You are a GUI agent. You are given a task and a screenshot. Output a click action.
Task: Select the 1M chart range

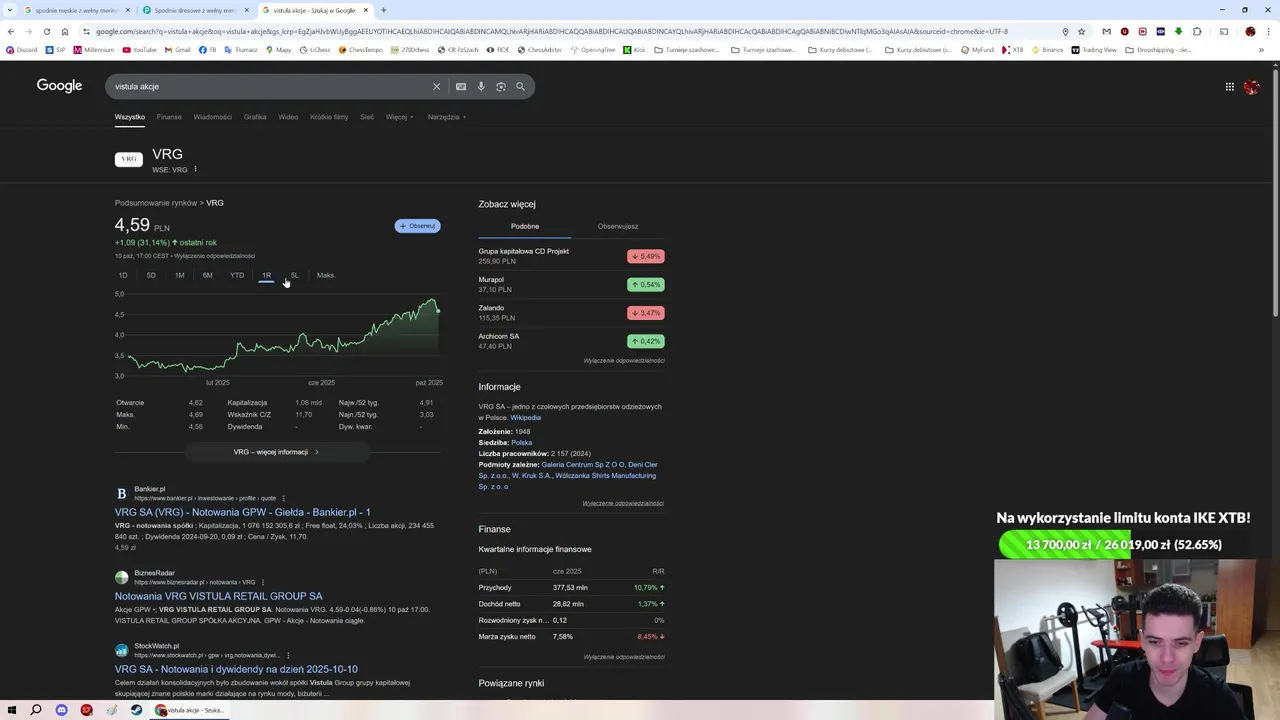[179, 275]
